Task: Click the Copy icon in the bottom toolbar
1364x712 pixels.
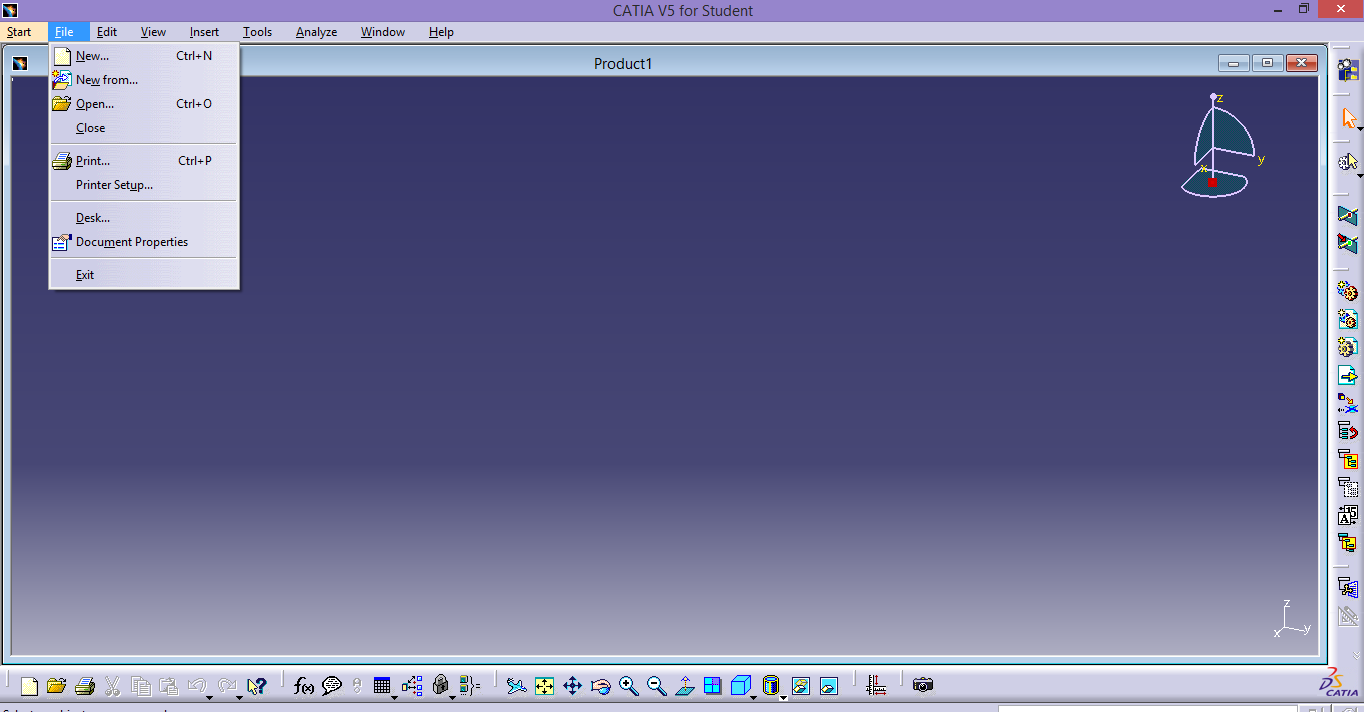Action: coord(141,686)
